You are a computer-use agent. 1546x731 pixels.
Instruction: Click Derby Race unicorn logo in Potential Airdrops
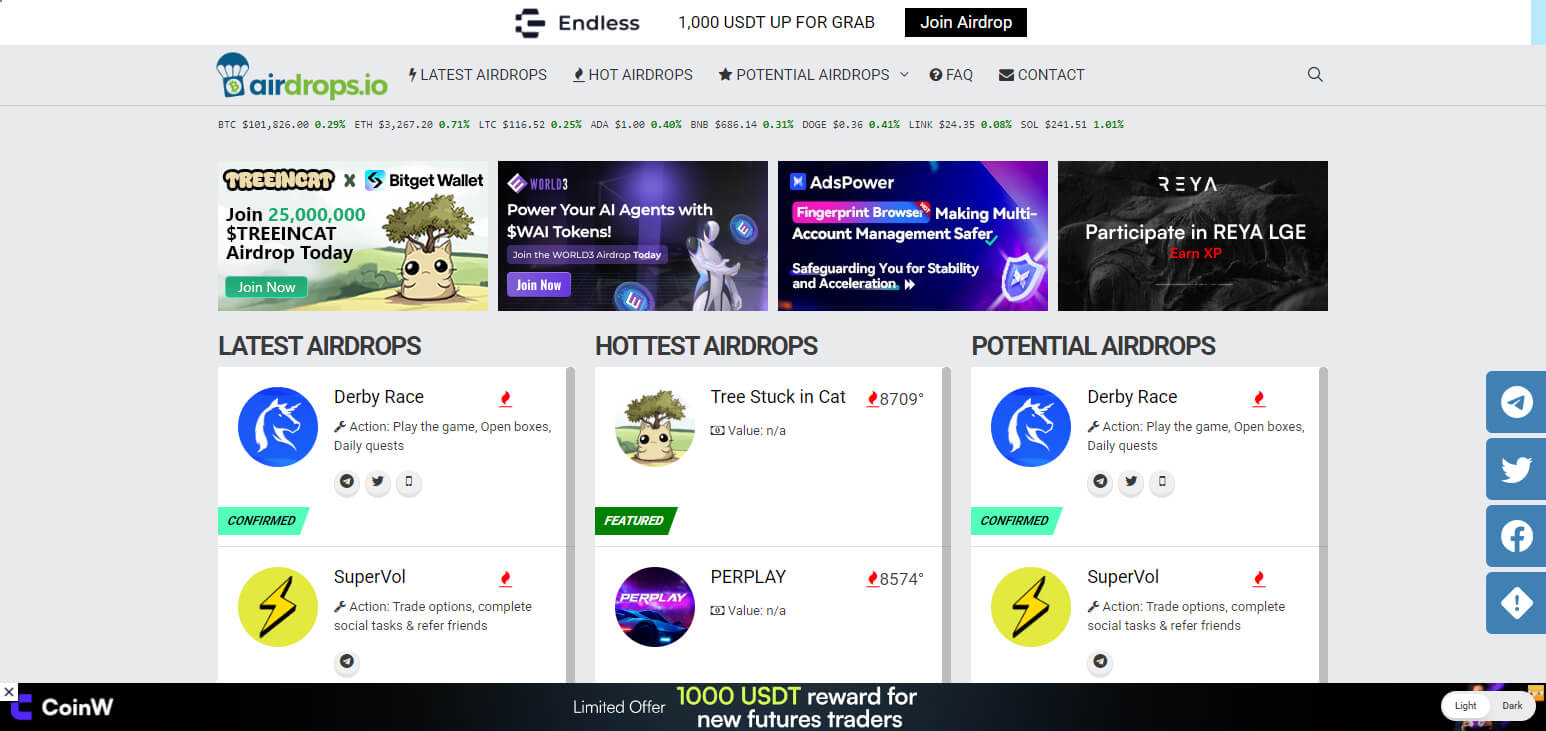coord(1031,427)
